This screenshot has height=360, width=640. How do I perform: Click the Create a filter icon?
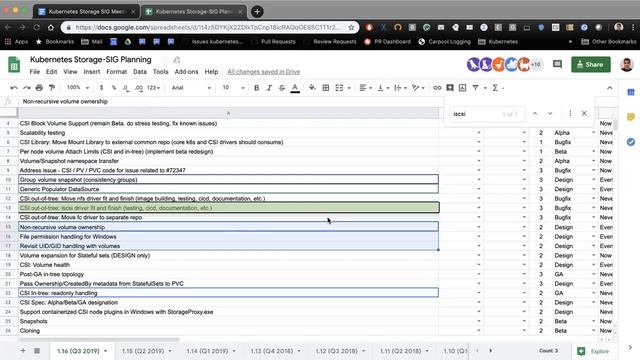[x=476, y=88]
